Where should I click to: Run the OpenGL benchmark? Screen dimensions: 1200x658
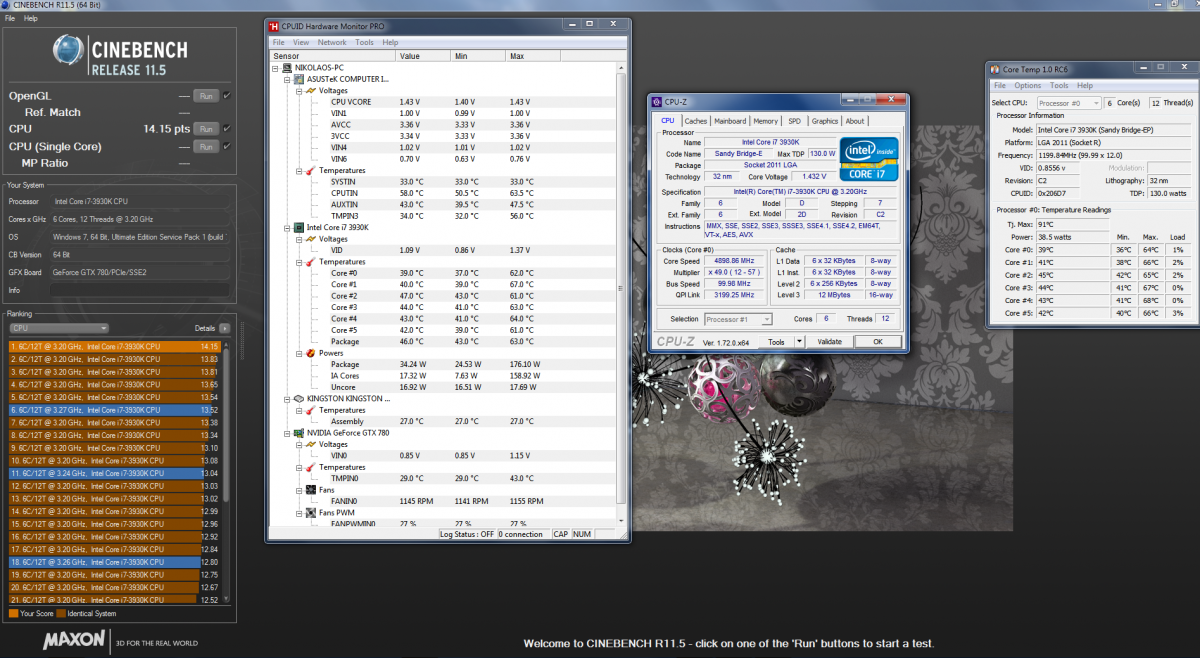(x=206, y=96)
